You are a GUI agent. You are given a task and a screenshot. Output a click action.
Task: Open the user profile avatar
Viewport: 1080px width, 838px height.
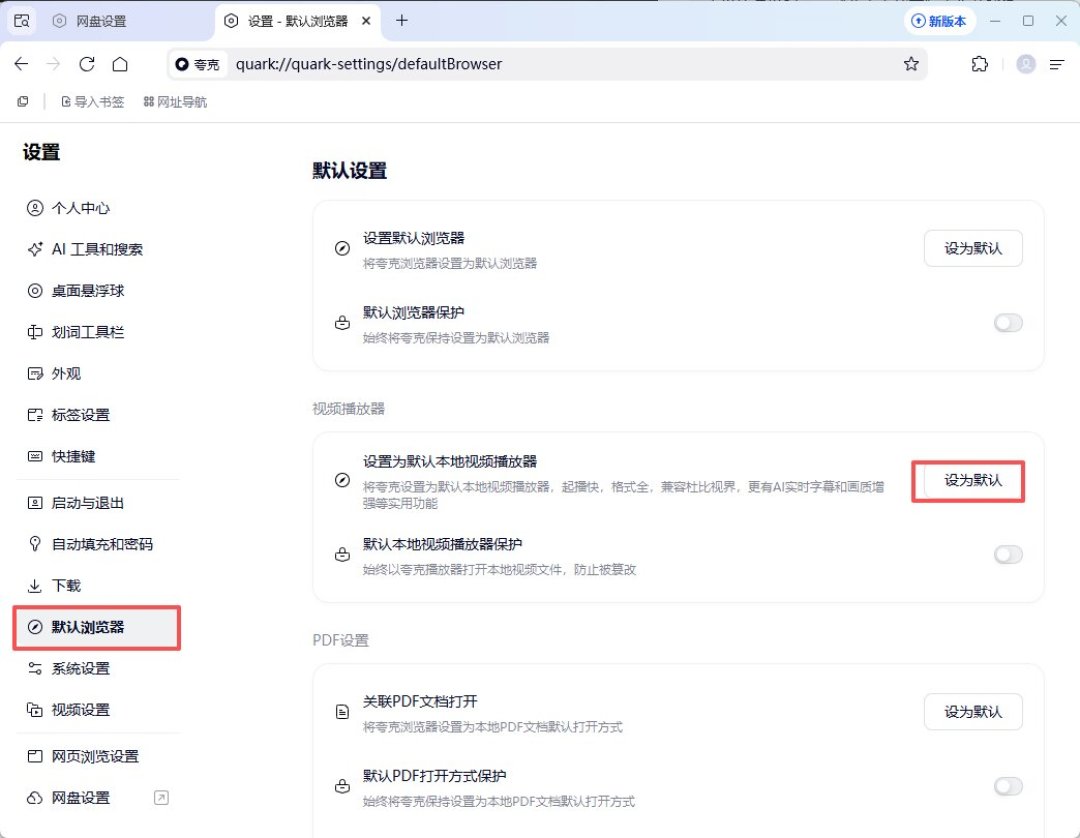point(1026,64)
